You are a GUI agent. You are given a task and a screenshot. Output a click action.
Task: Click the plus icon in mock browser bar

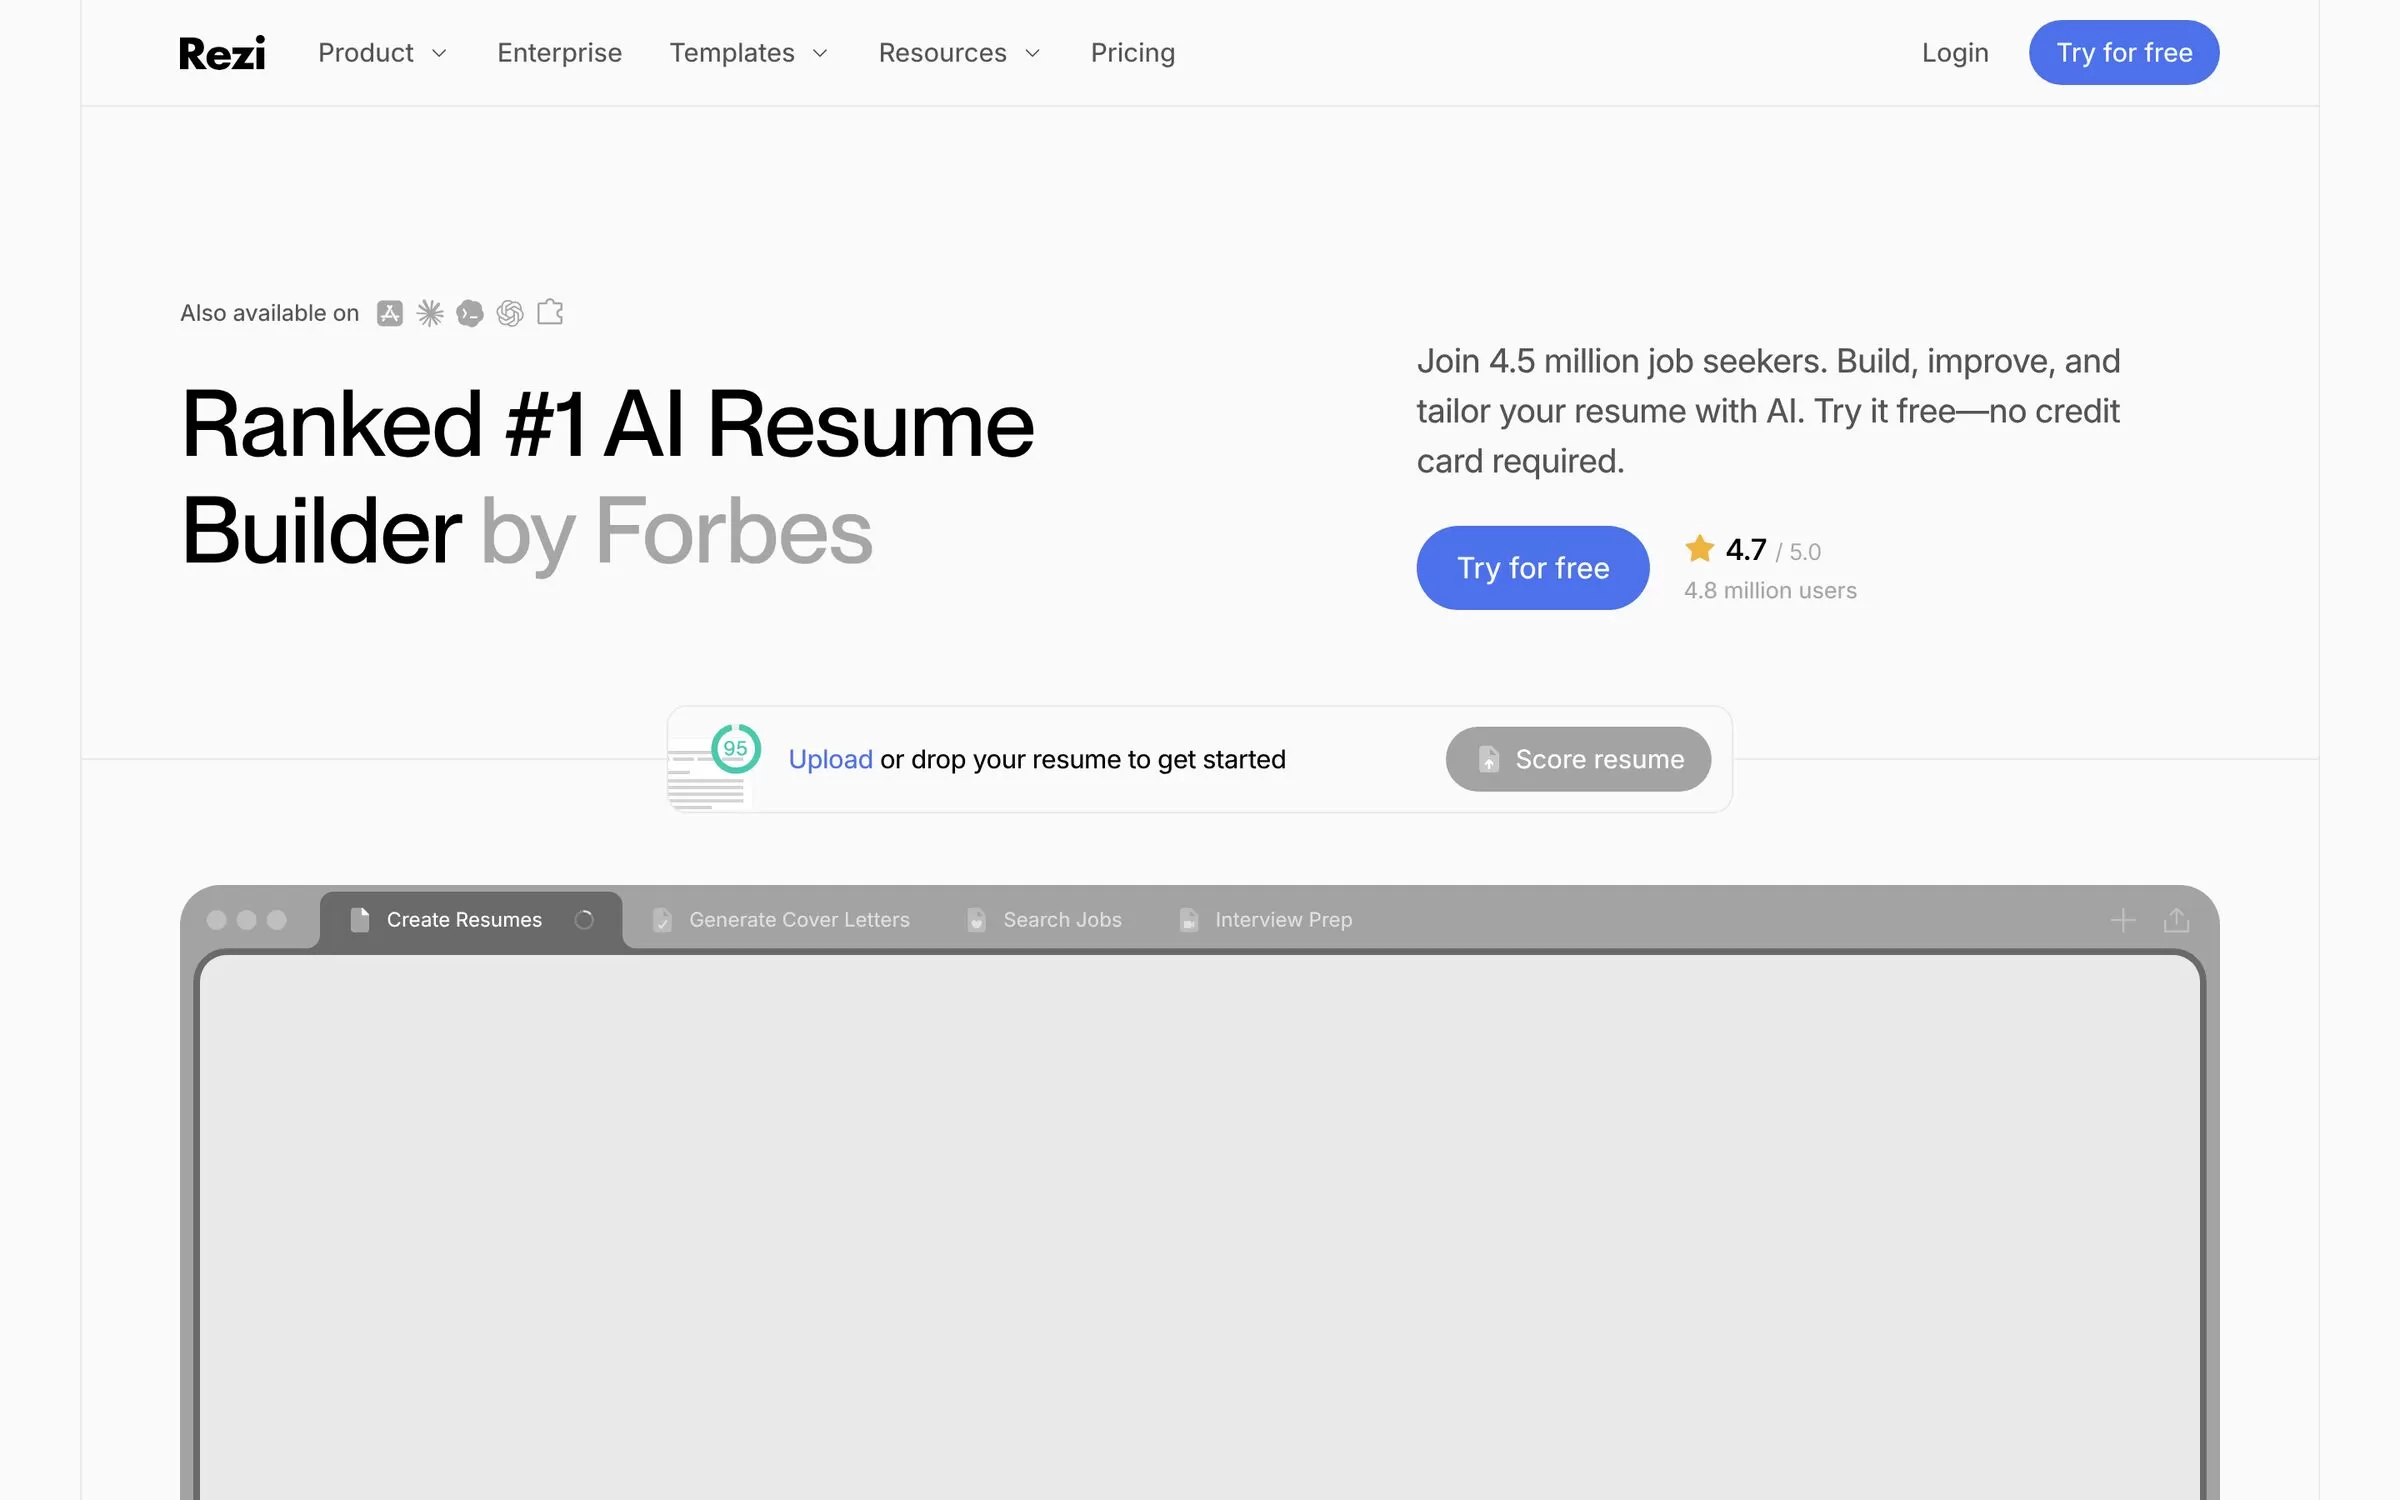(x=2123, y=920)
